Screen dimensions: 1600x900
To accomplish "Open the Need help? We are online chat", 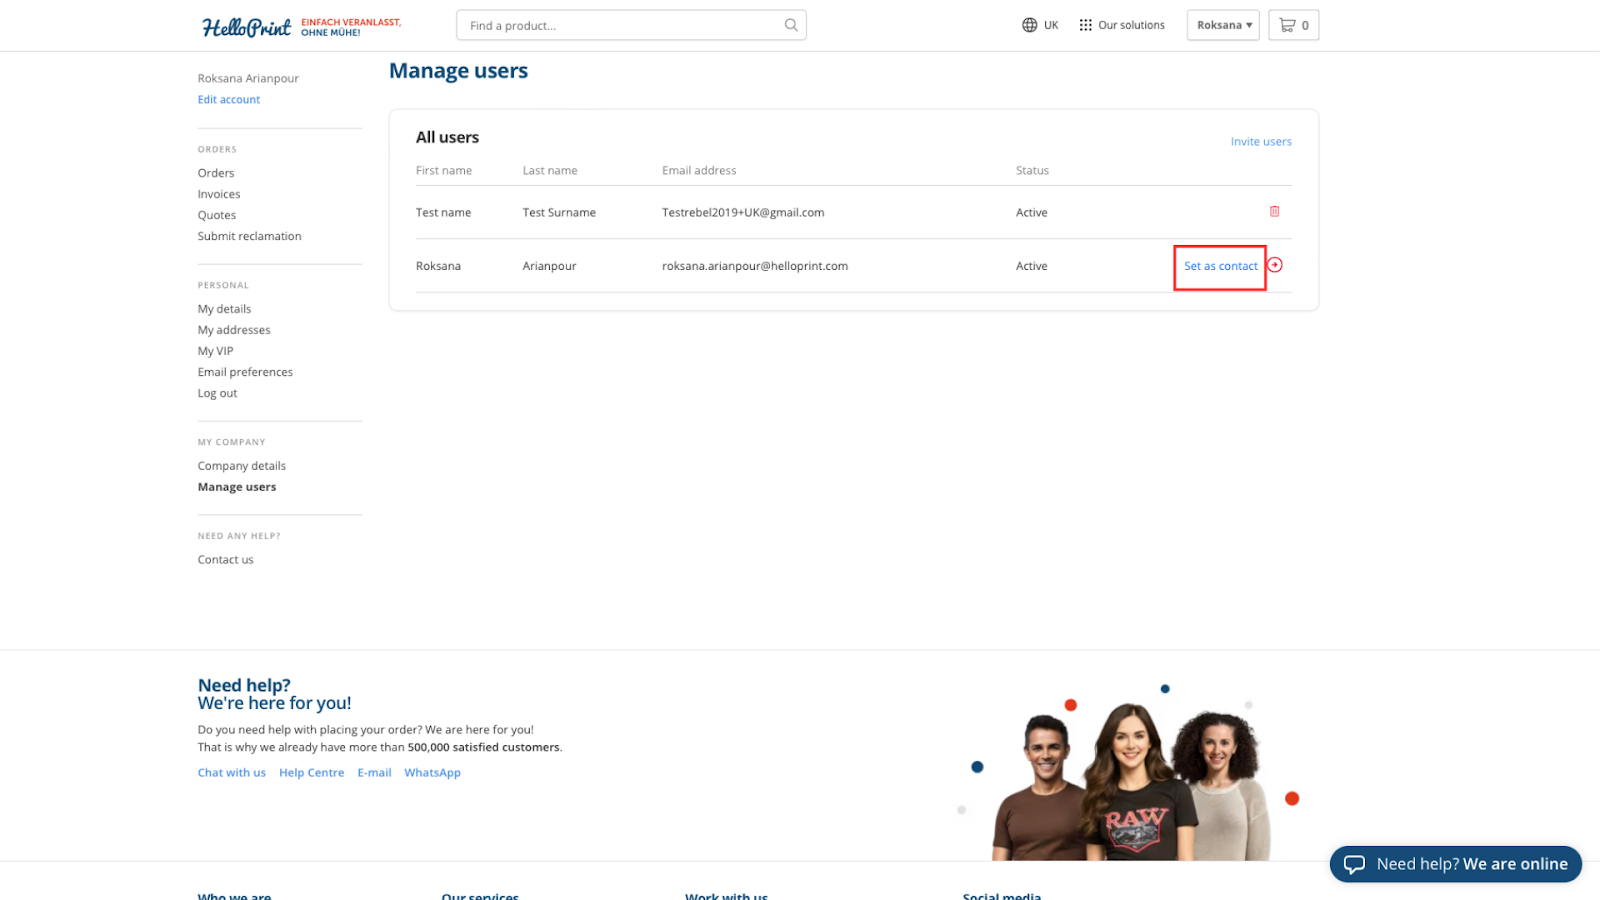I will tap(1455, 864).
